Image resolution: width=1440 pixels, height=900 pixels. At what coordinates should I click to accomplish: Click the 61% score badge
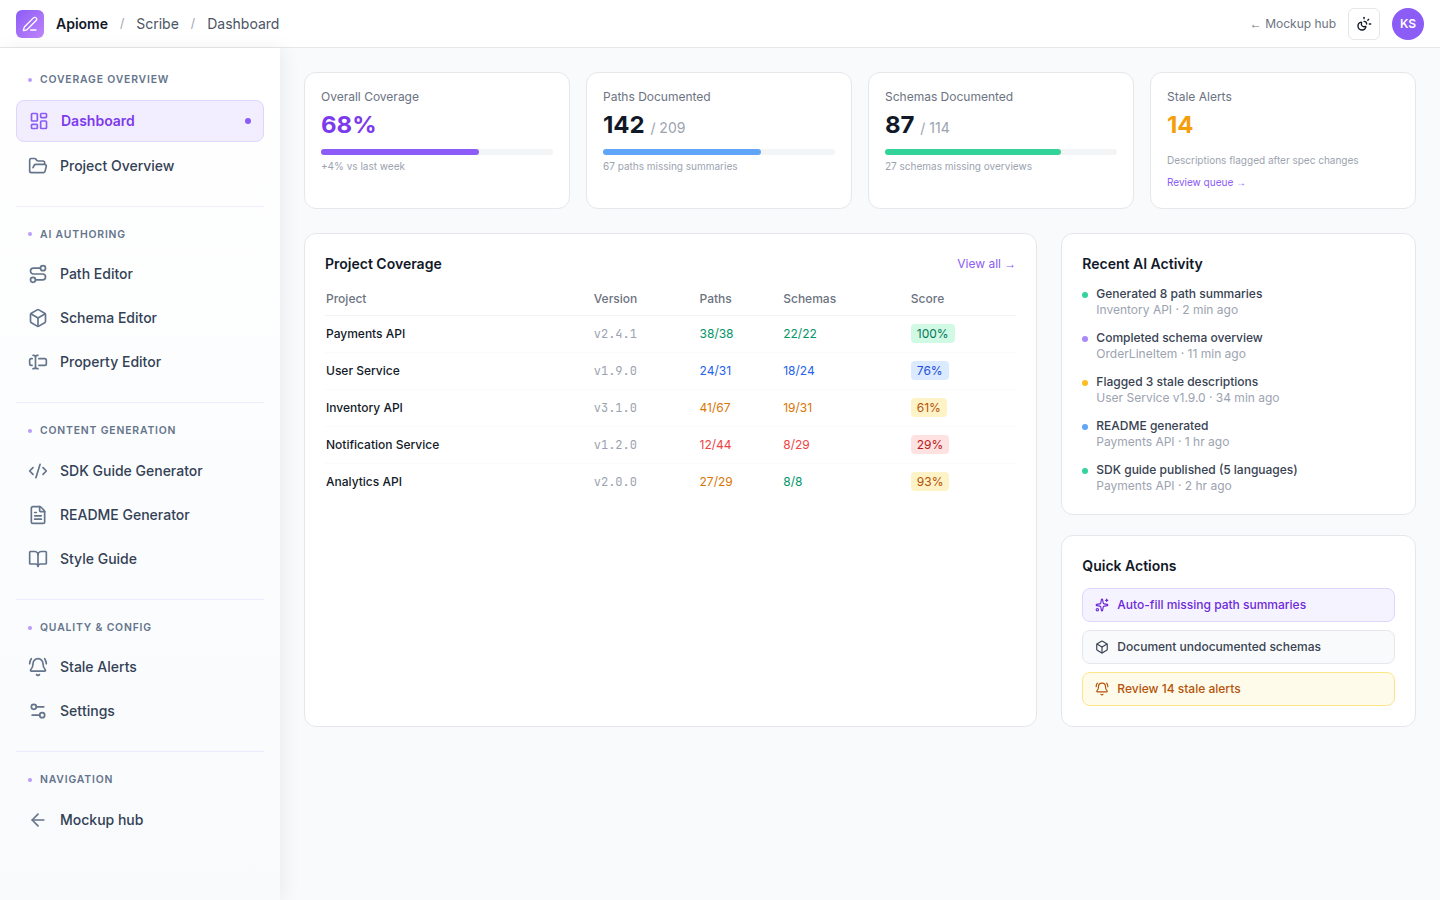[x=928, y=408]
